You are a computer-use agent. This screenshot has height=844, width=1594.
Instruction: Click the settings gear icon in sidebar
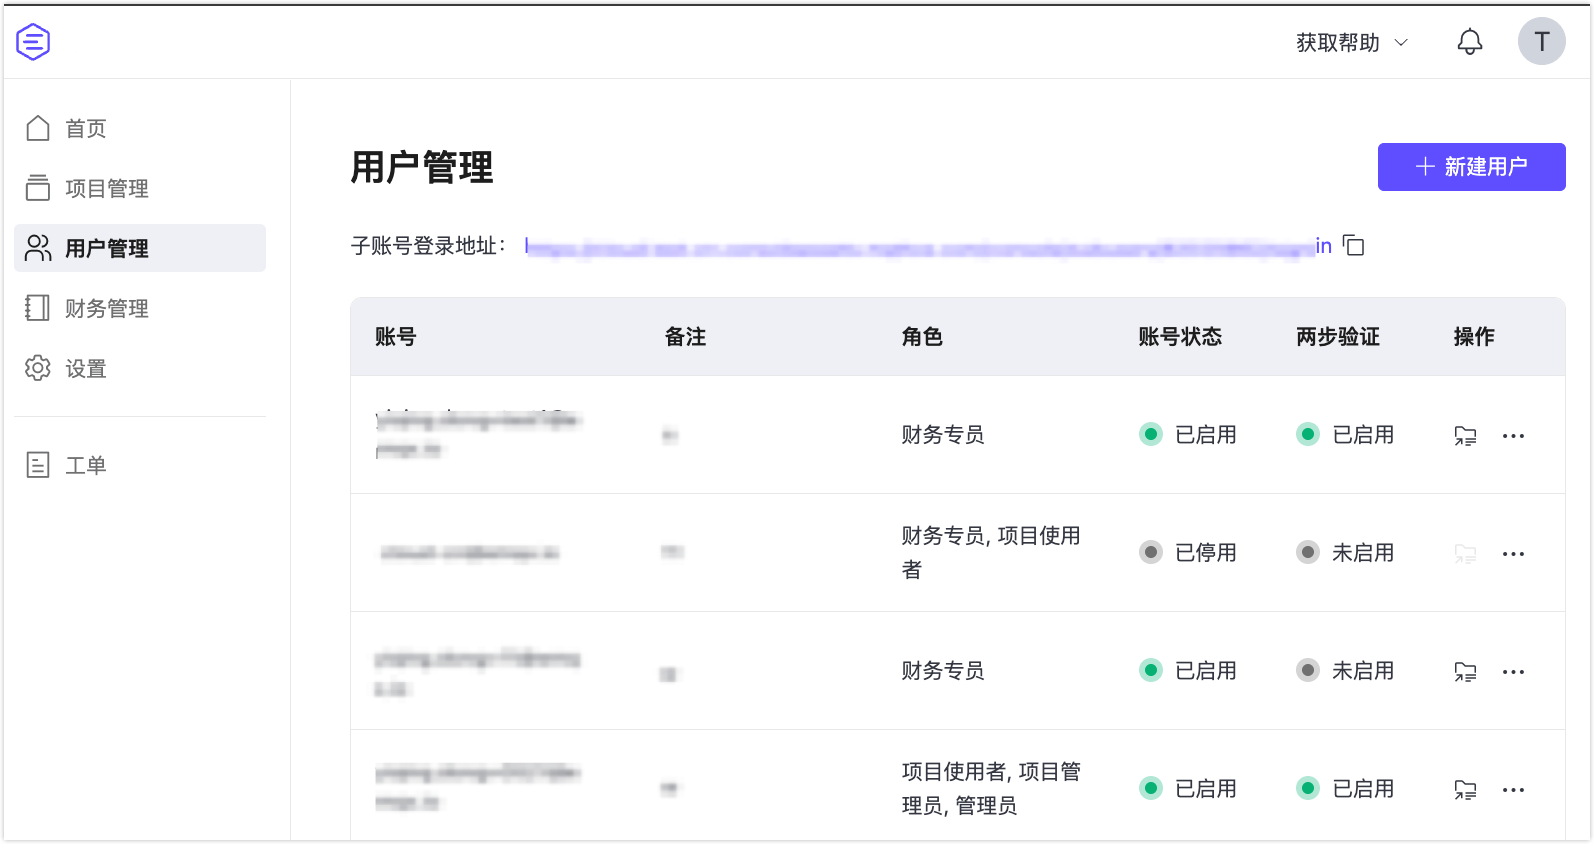point(38,368)
